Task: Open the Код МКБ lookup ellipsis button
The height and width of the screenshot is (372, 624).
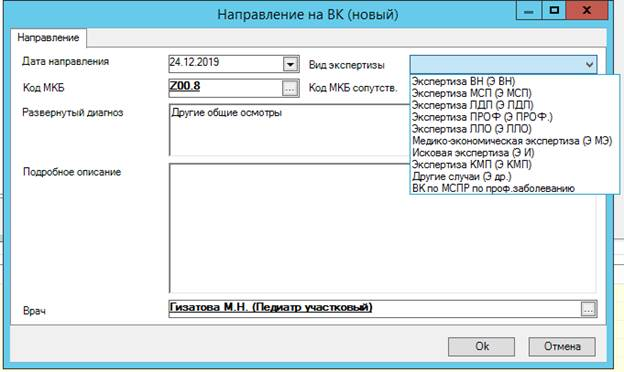Action: (290, 88)
